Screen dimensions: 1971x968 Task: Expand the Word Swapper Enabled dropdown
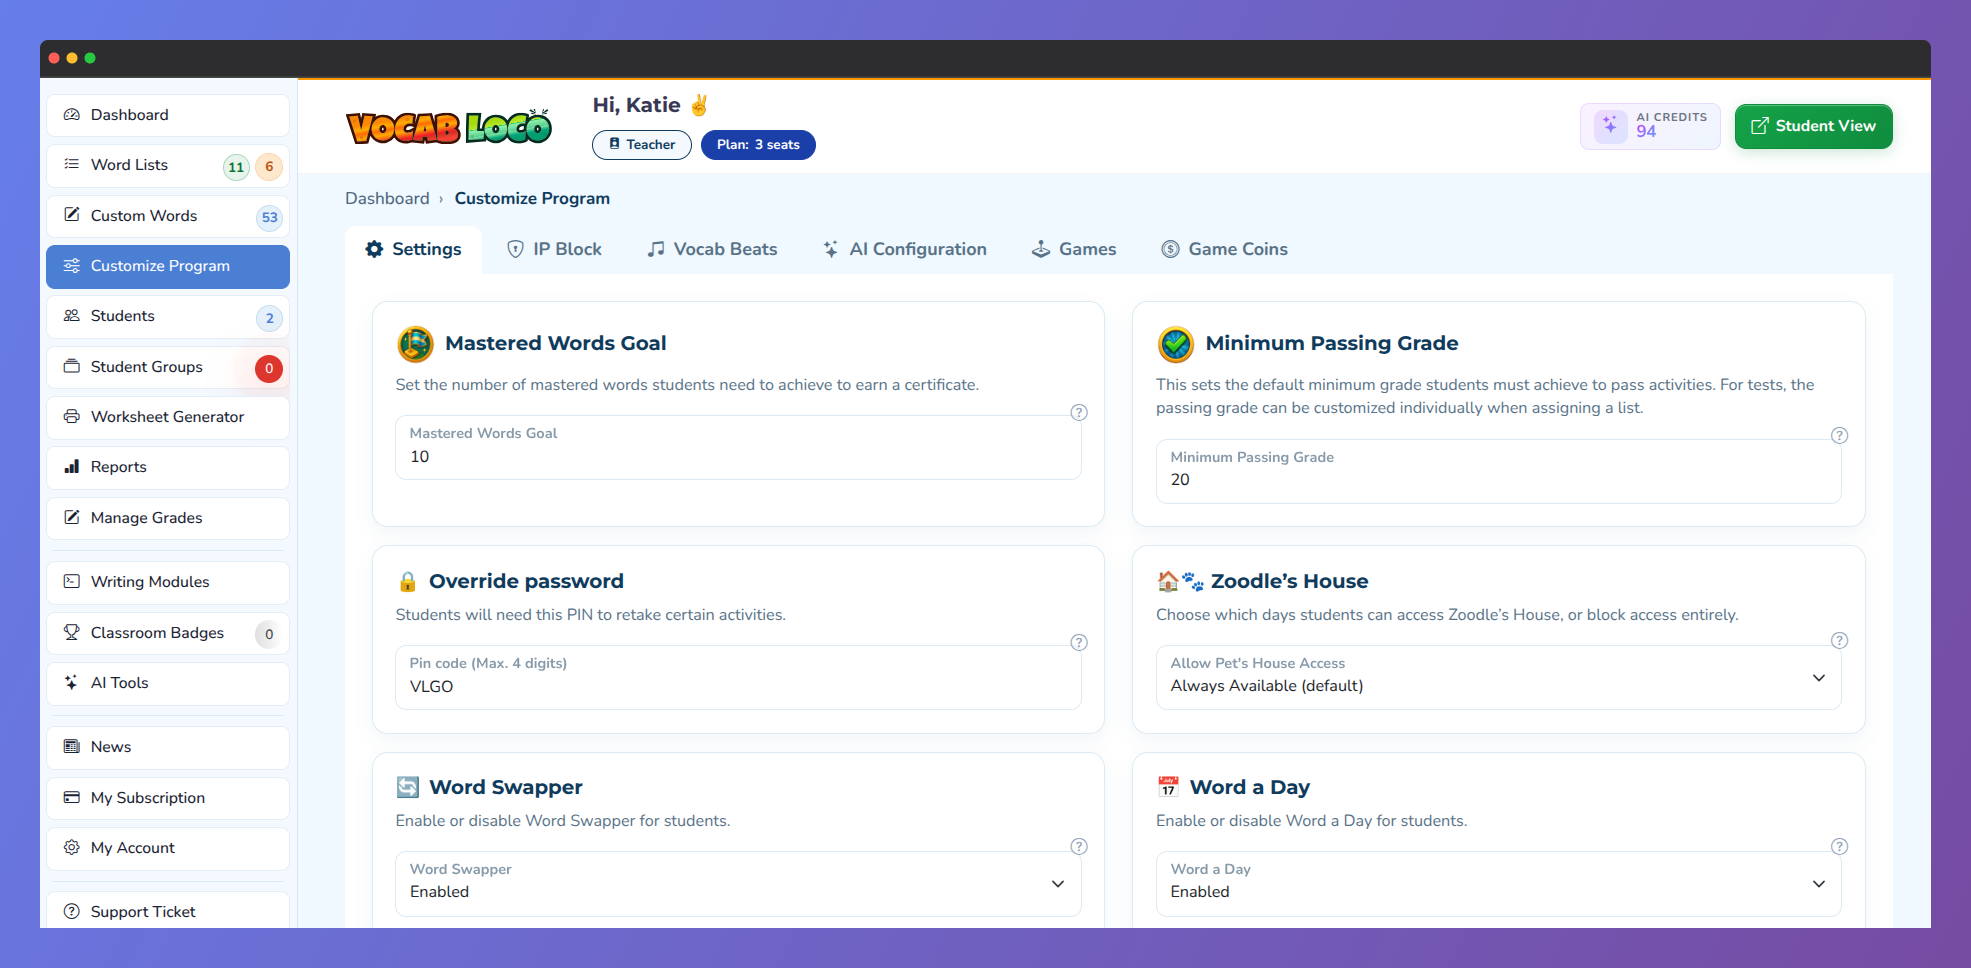click(x=738, y=883)
